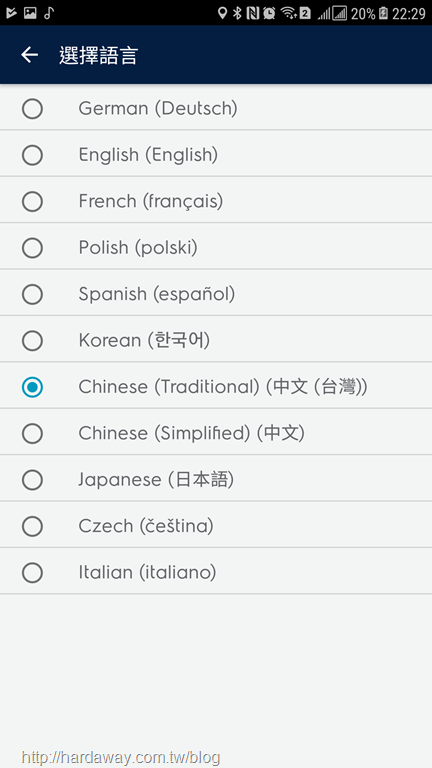The image size is (432, 768).
Task: Tap the image notification icon in status bar
Action: click(30, 13)
